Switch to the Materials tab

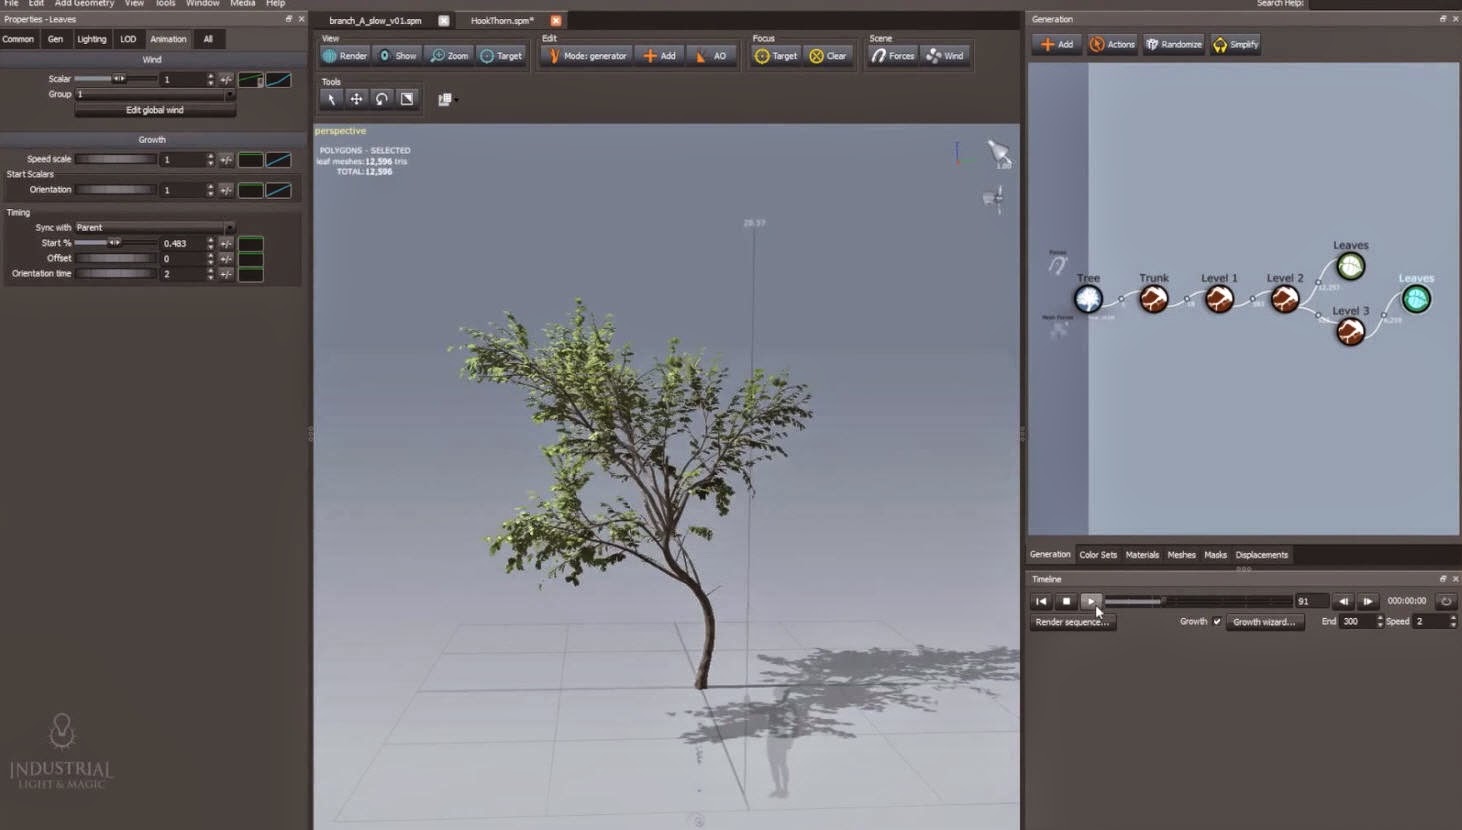1141,554
